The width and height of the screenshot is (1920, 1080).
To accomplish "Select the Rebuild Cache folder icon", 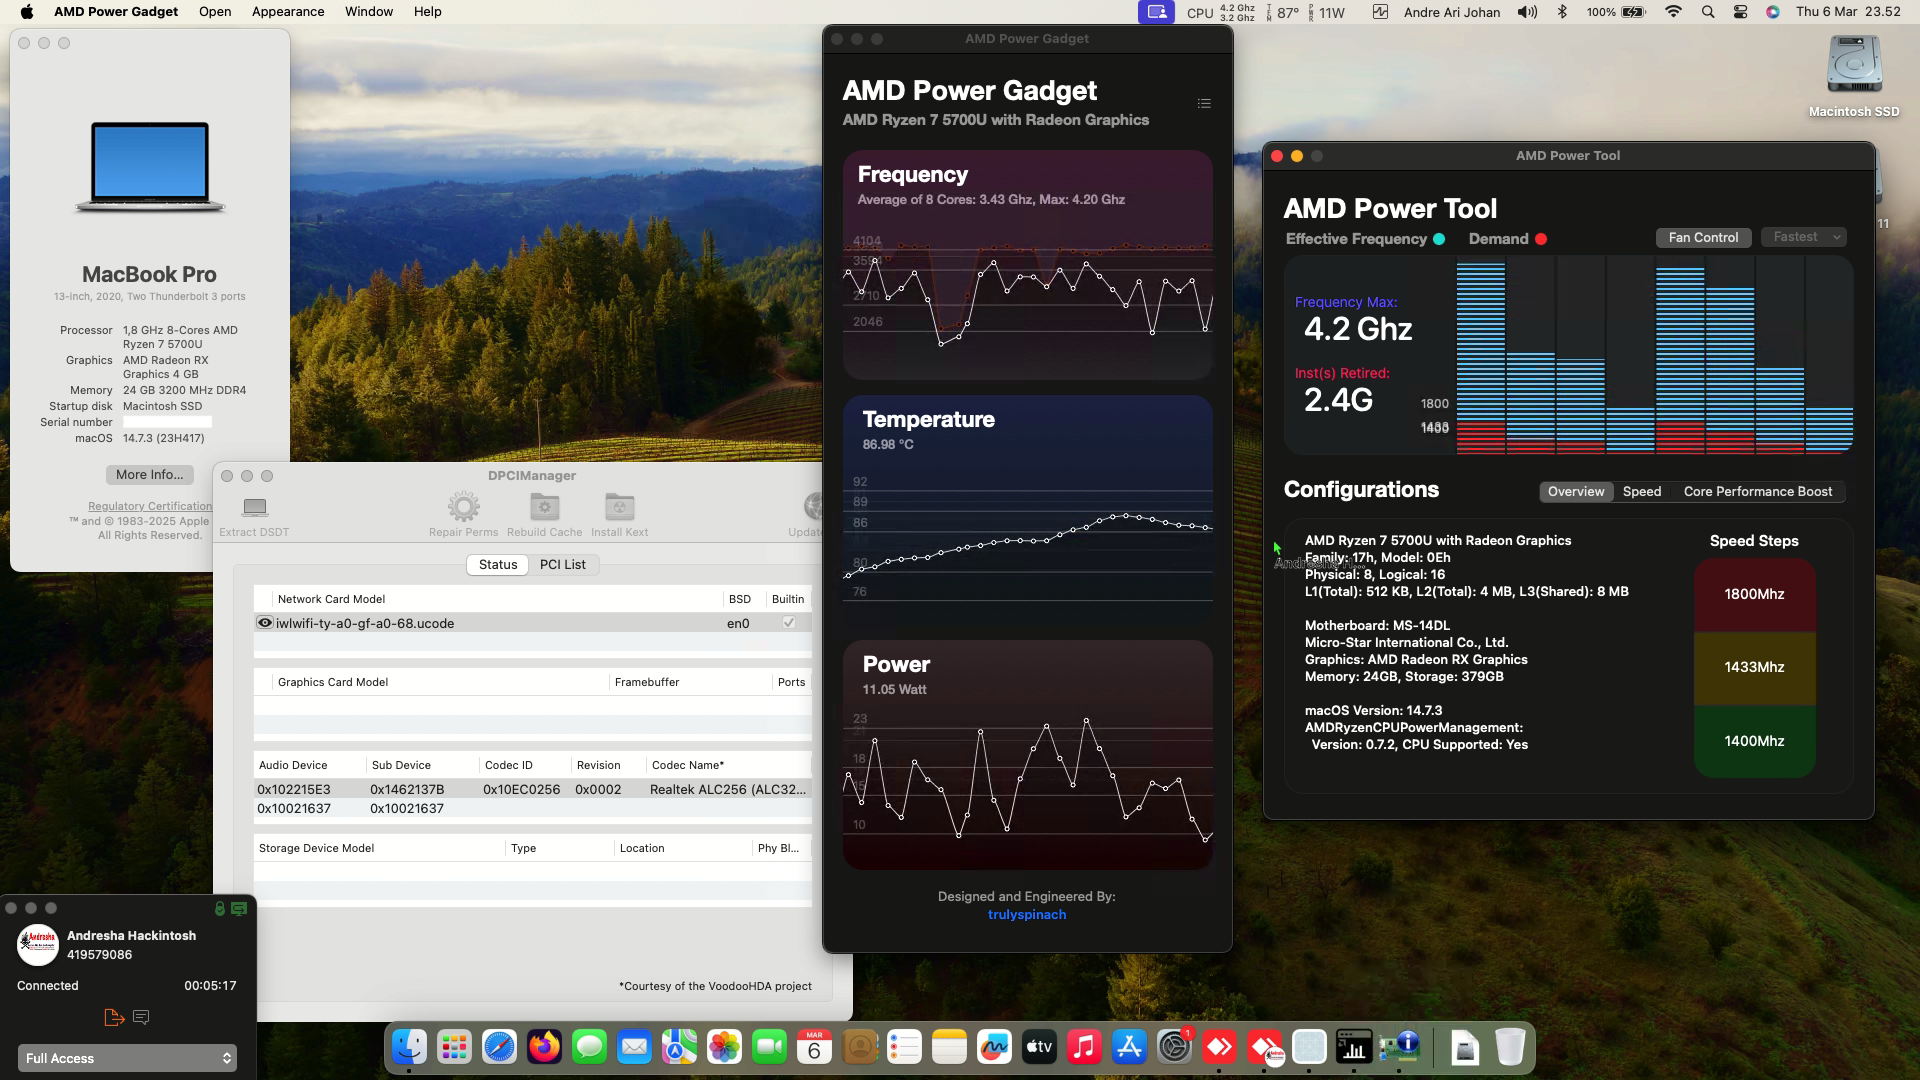I will pos(544,506).
